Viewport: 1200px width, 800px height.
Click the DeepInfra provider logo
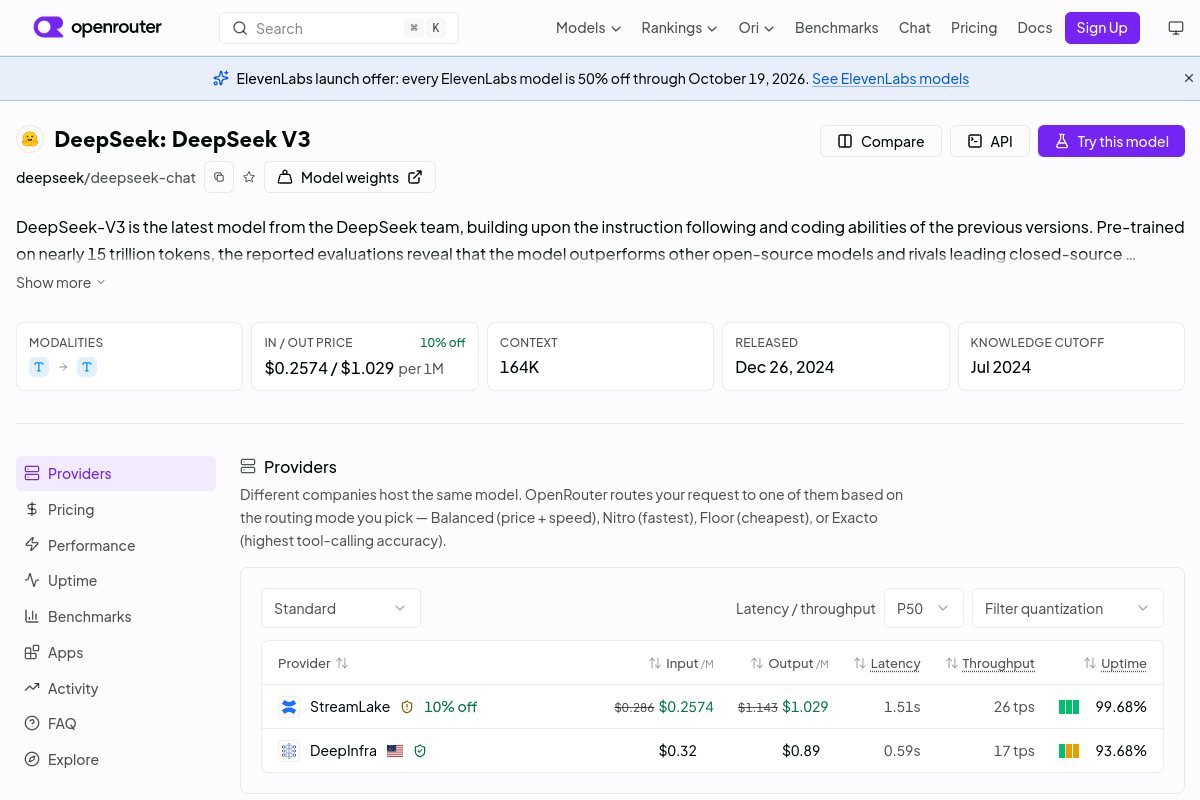click(289, 751)
